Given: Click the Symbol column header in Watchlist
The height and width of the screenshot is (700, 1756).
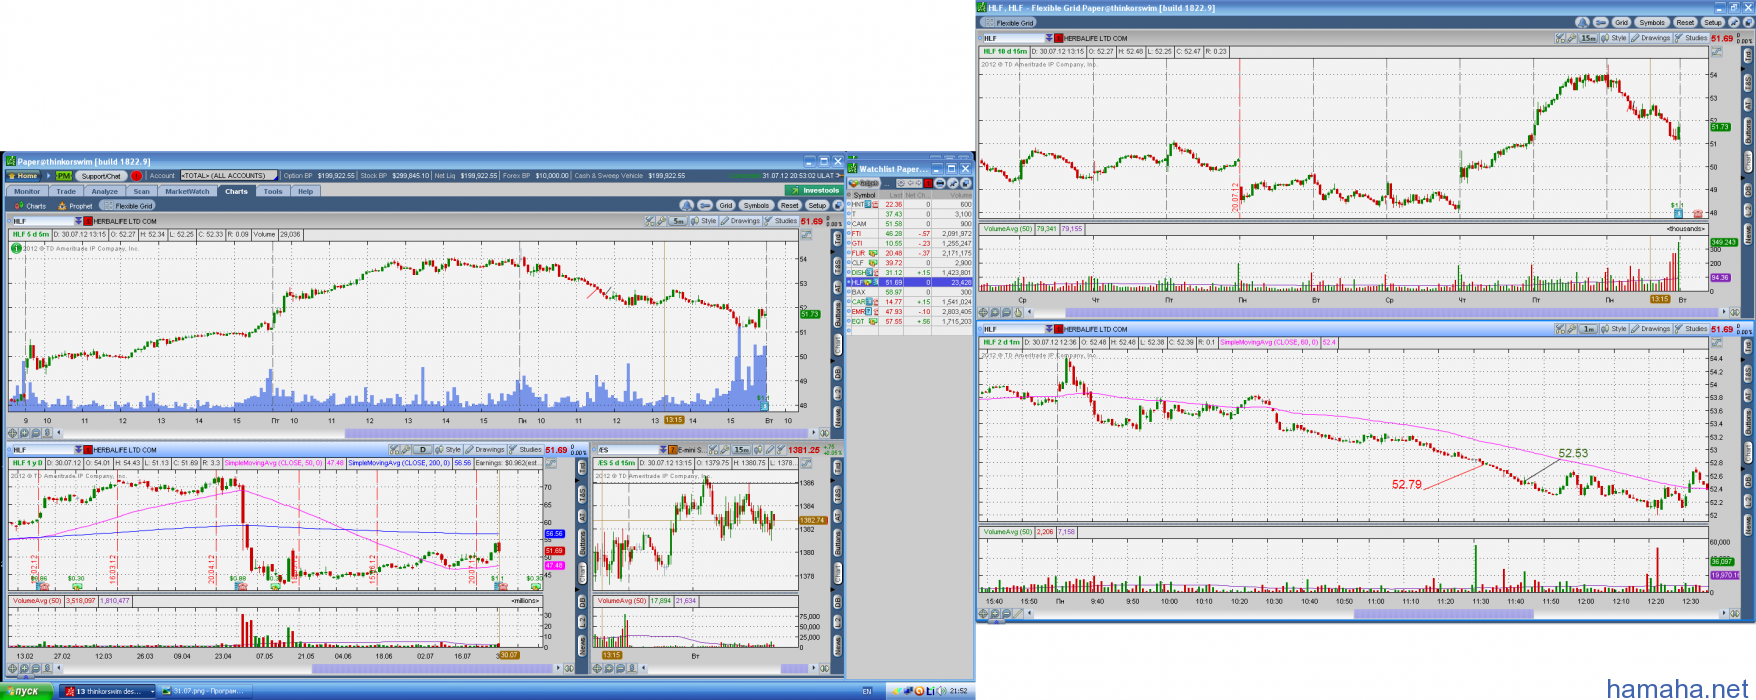Looking at the screenshot, I should tap(865, 195).
